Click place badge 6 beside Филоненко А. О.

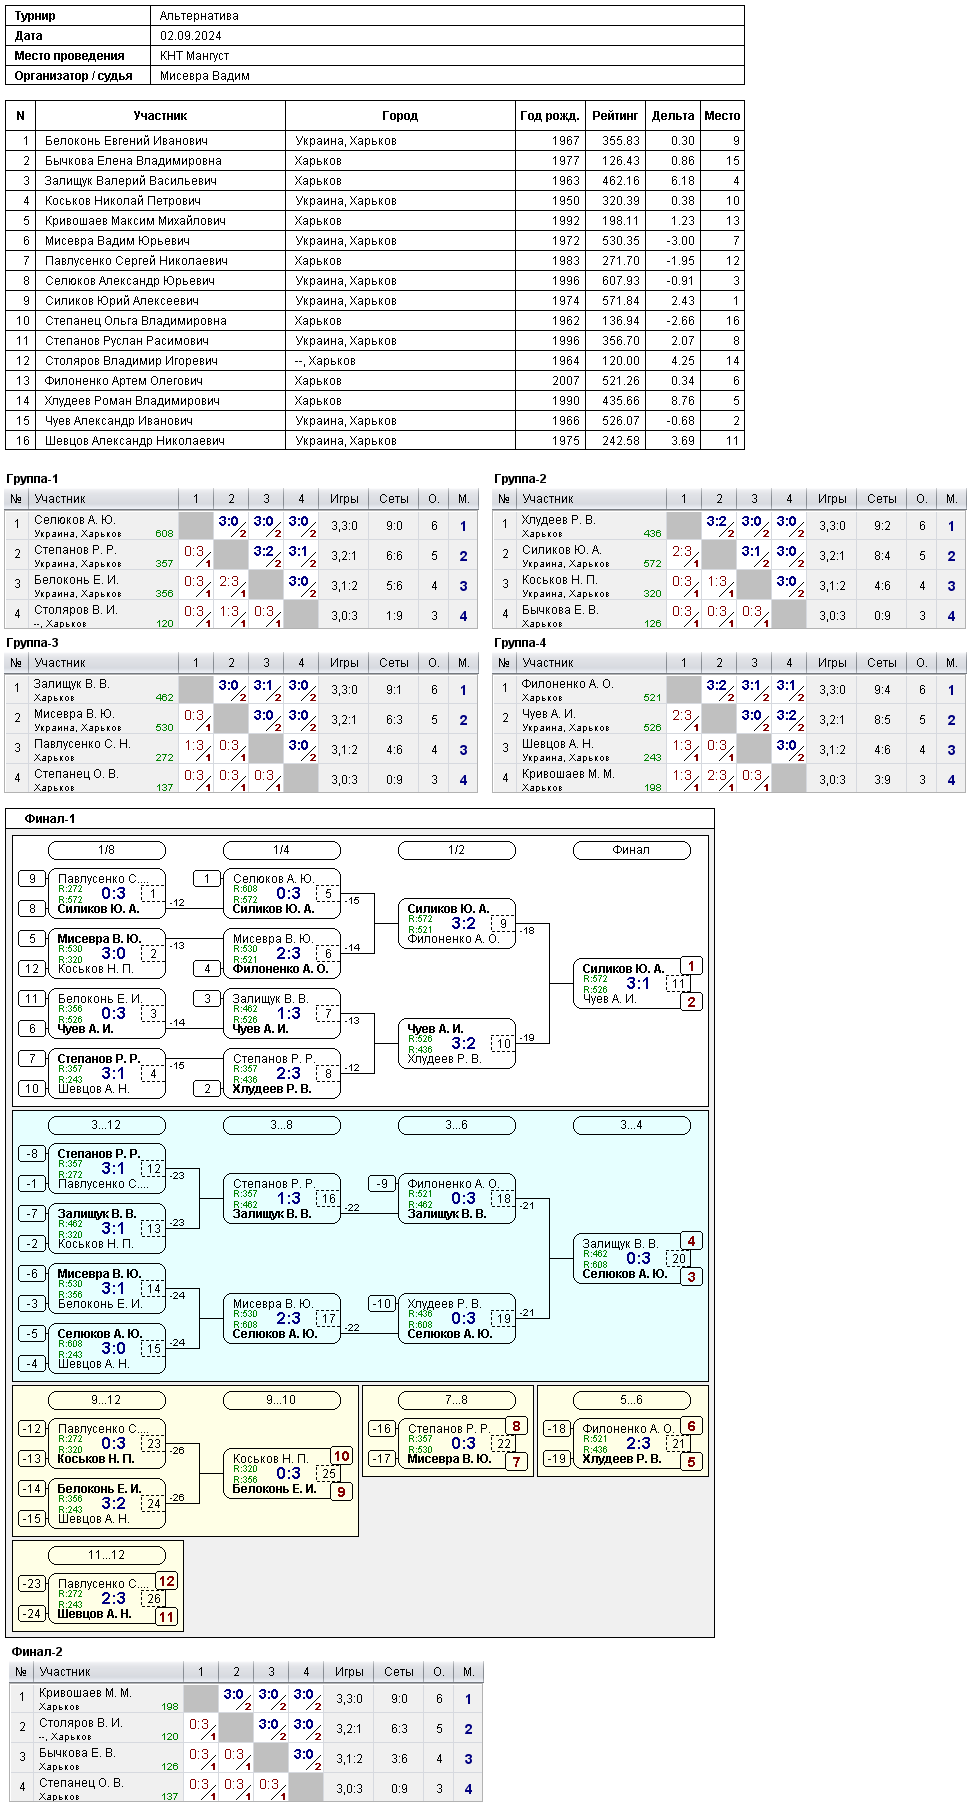(x=691, y=1426)
